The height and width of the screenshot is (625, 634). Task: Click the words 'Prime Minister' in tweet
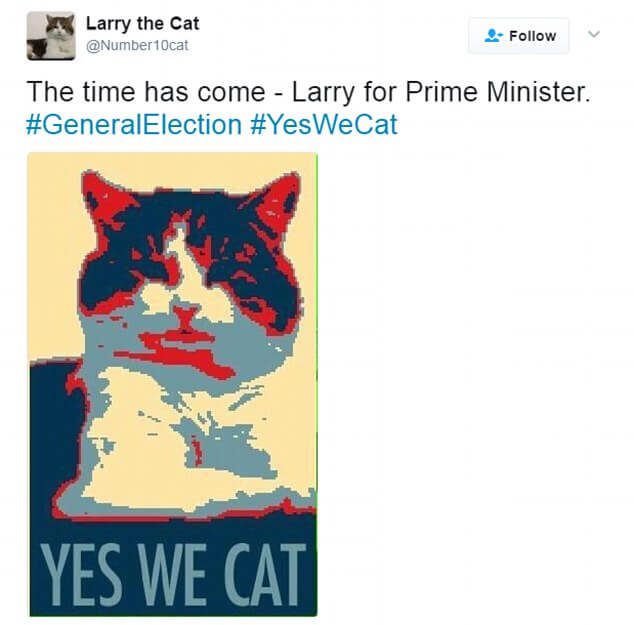(x=498, y=92)
